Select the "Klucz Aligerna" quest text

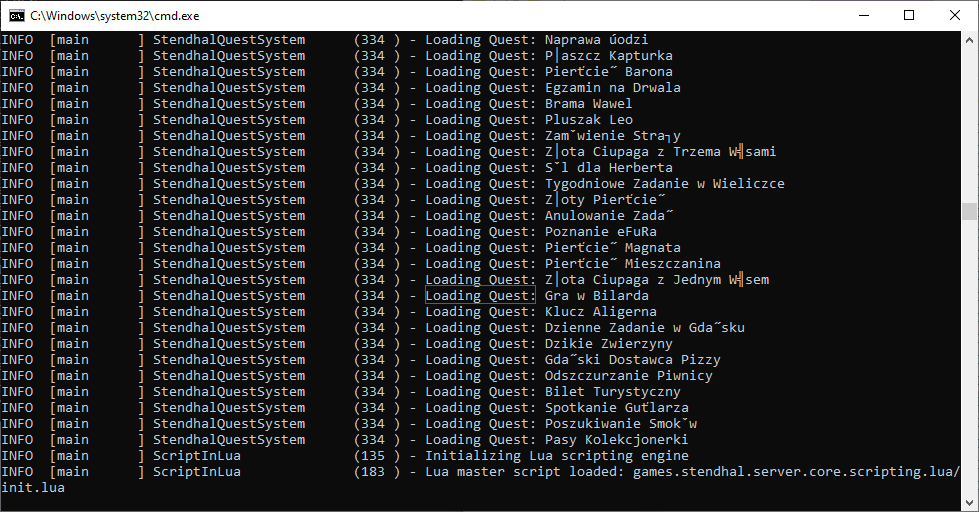pos(600,312)
